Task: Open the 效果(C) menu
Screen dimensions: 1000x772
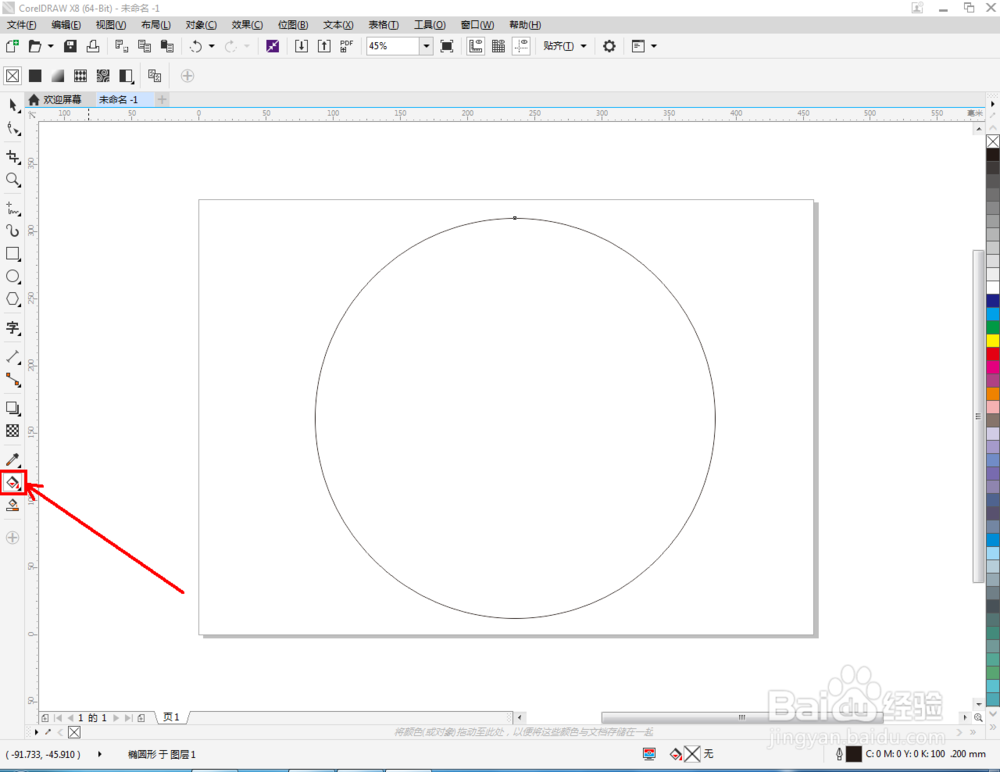Action: point(247,25)
